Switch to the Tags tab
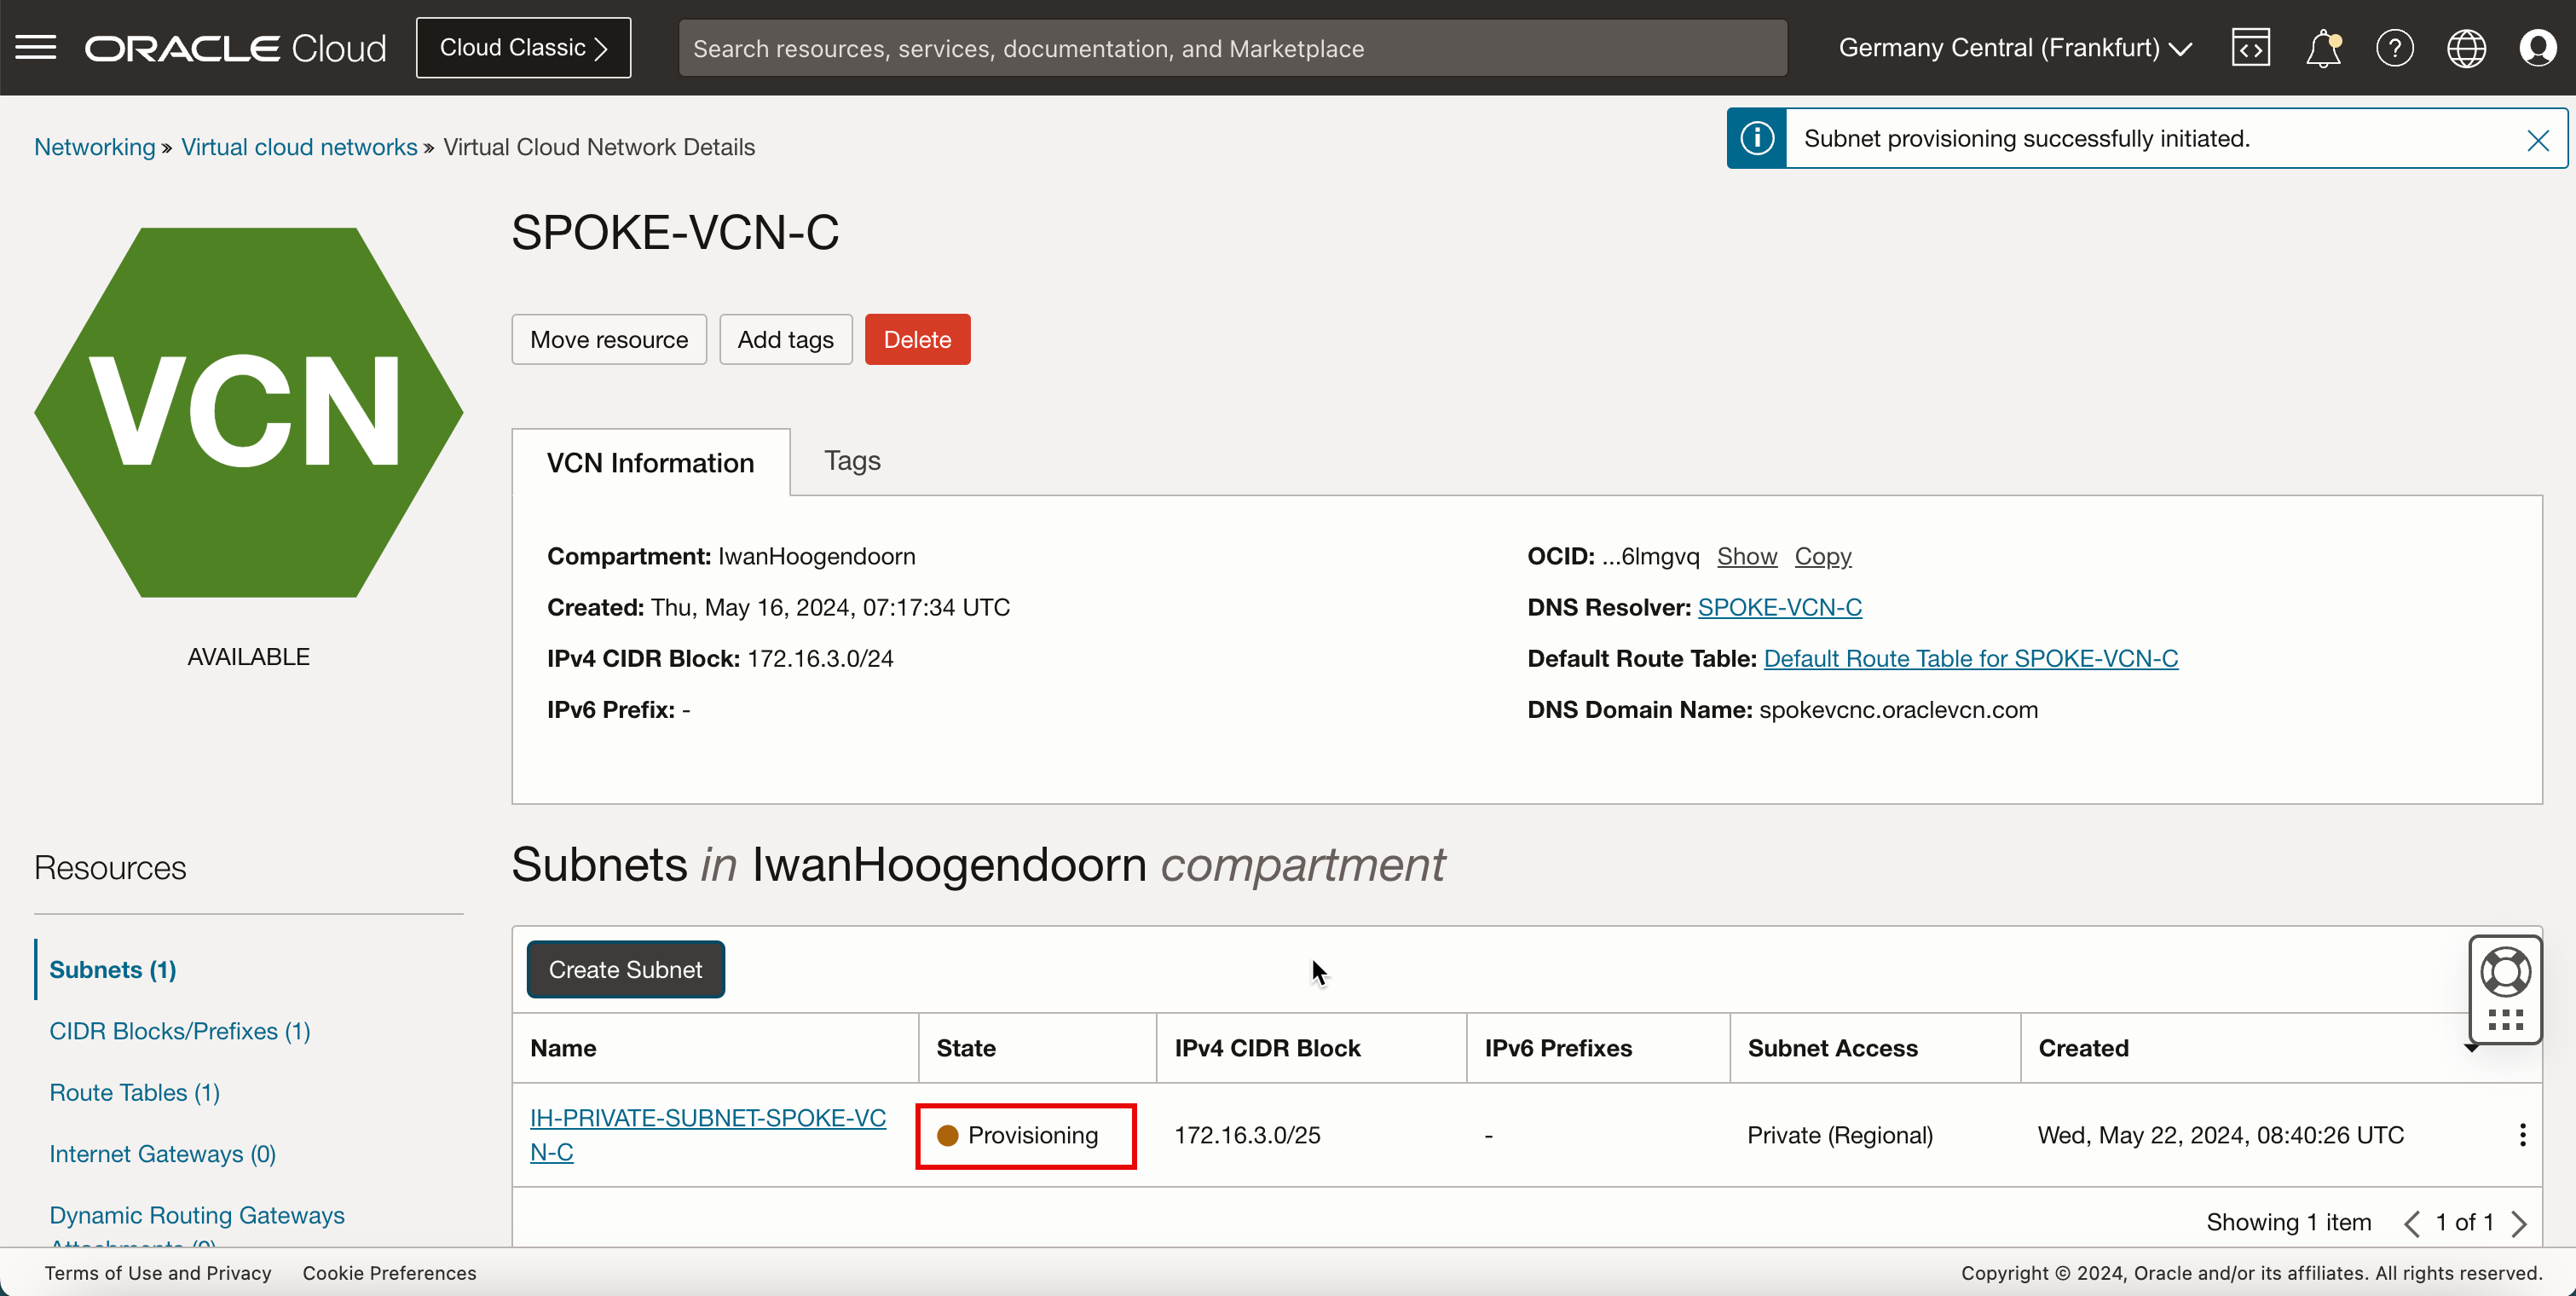The height and width of the screenshot is (1296, 2576). (851, 460)
